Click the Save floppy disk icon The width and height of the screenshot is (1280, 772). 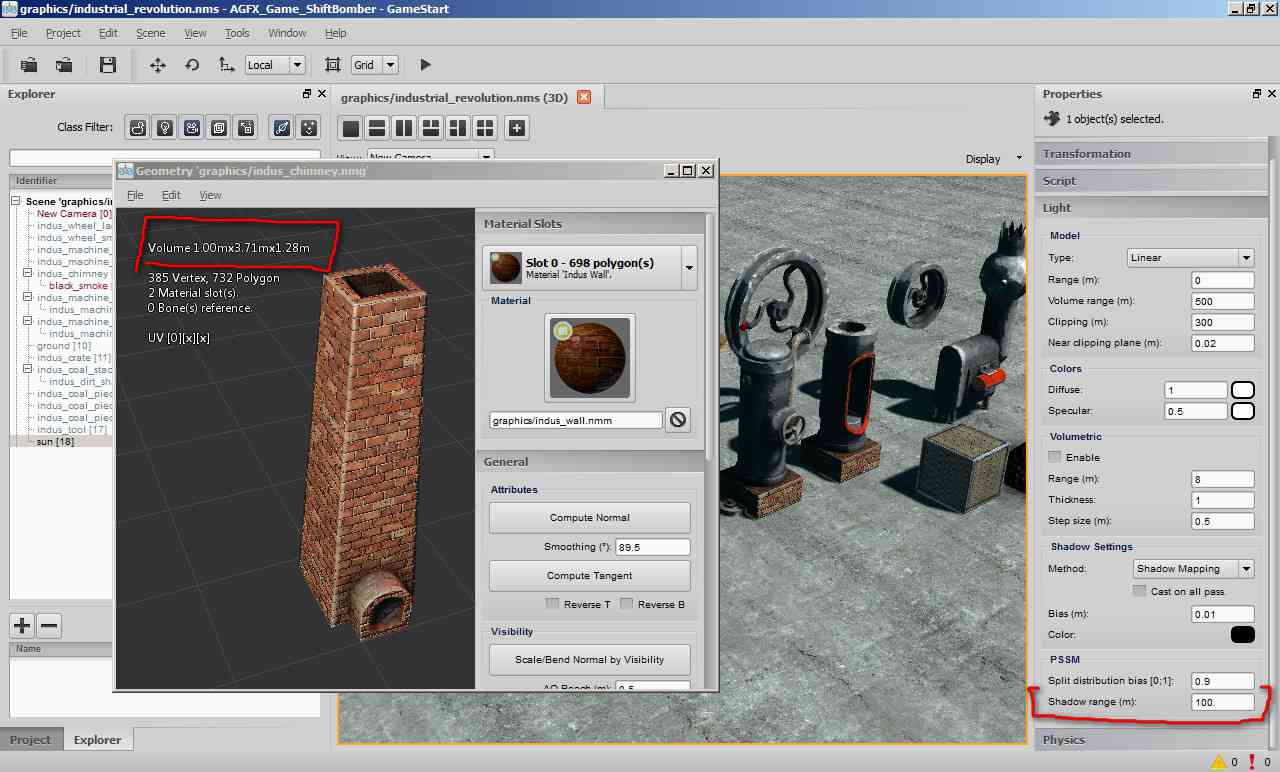coord(108,65)
